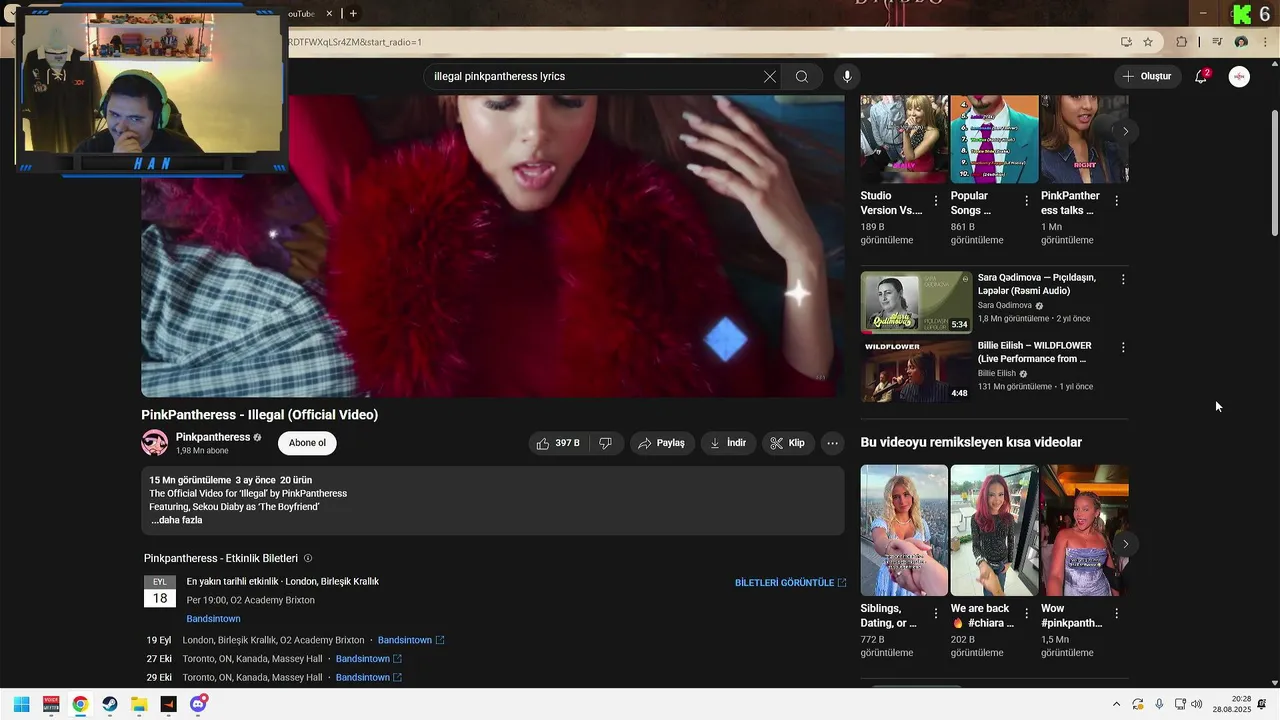Screen dimensions: 1280x720
Task: Open the We are back short thumbnail
Action: click(994, 530)
